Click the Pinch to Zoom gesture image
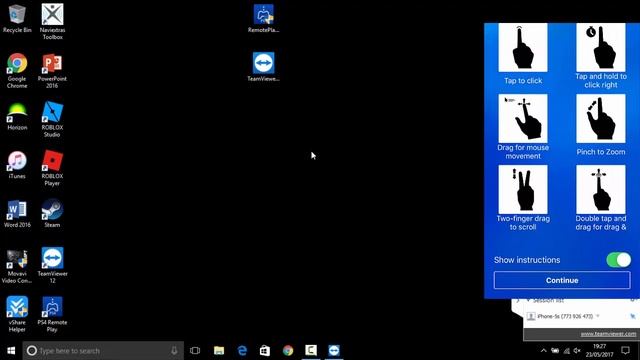The width and height of the screenshot is (640, 360). [600, 118]
